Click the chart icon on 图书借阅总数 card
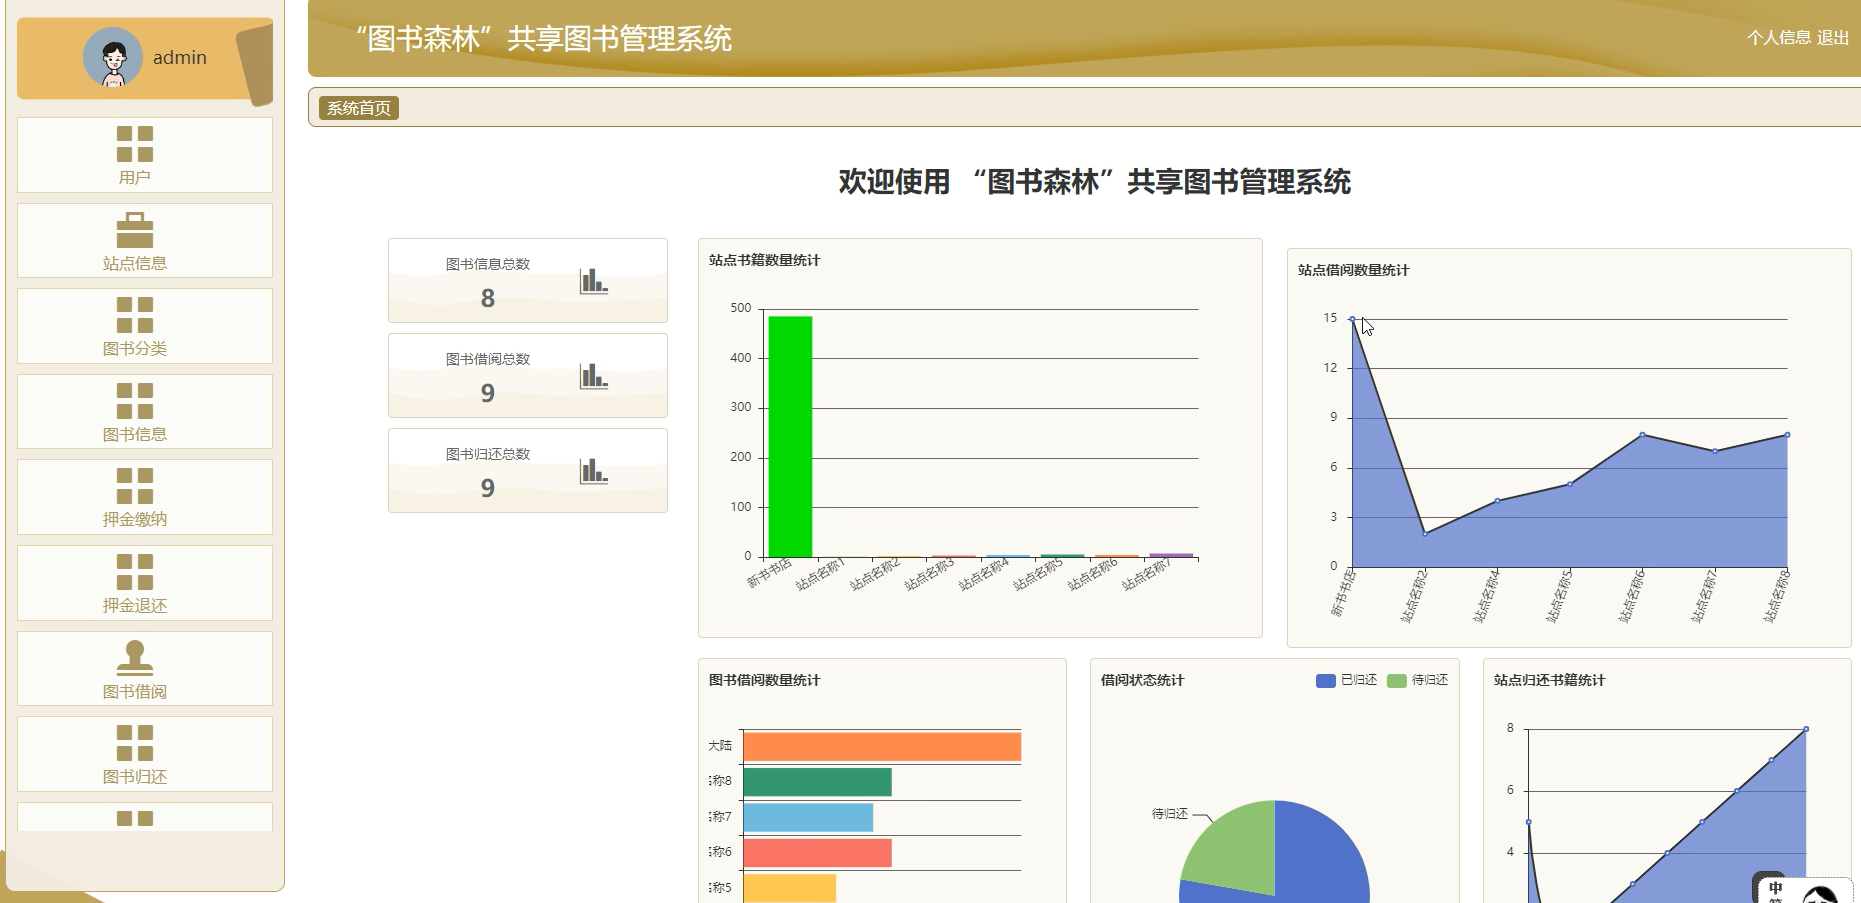The image size is (1861, 903). click(x=592, y=375)
